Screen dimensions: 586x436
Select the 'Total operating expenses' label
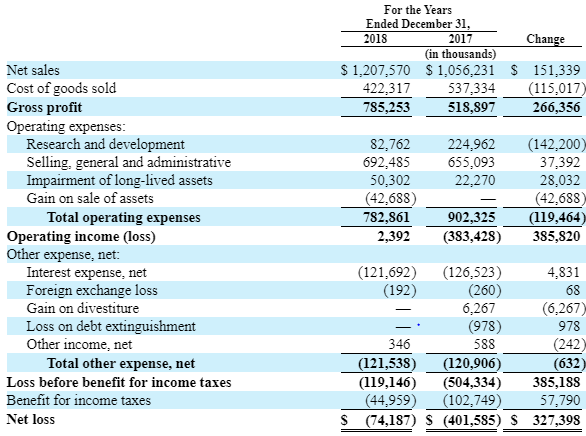click(124, 217)
